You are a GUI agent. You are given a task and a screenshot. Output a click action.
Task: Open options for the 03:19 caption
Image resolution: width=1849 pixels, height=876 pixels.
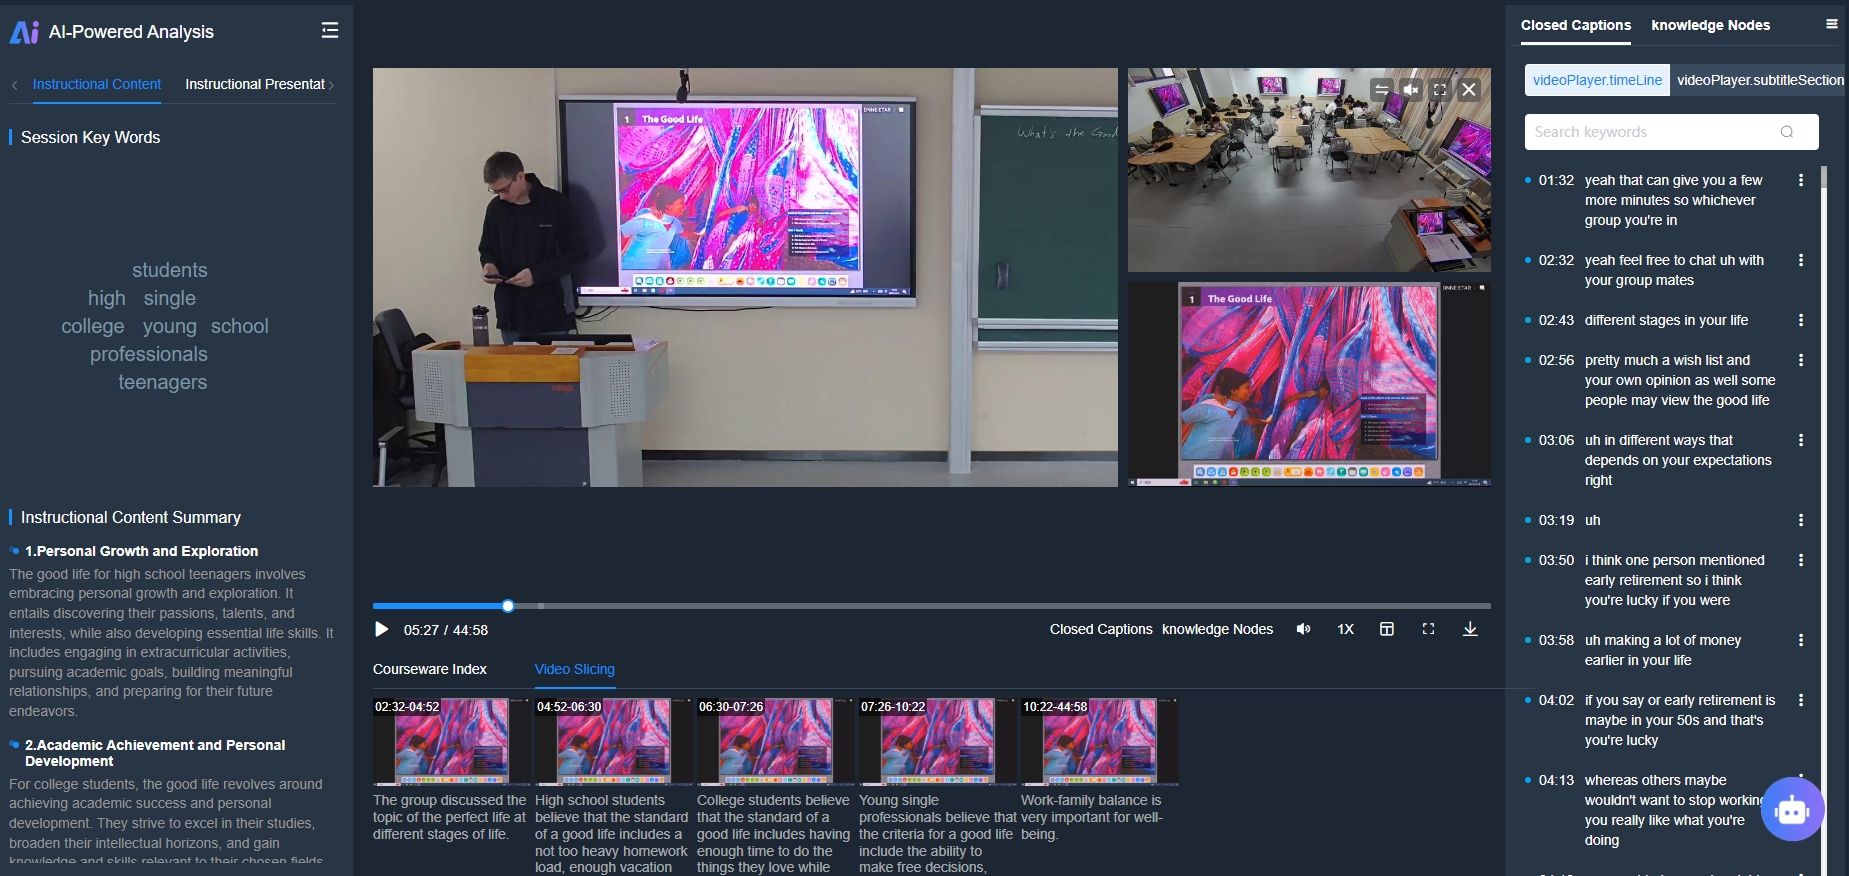point(1801,520)
